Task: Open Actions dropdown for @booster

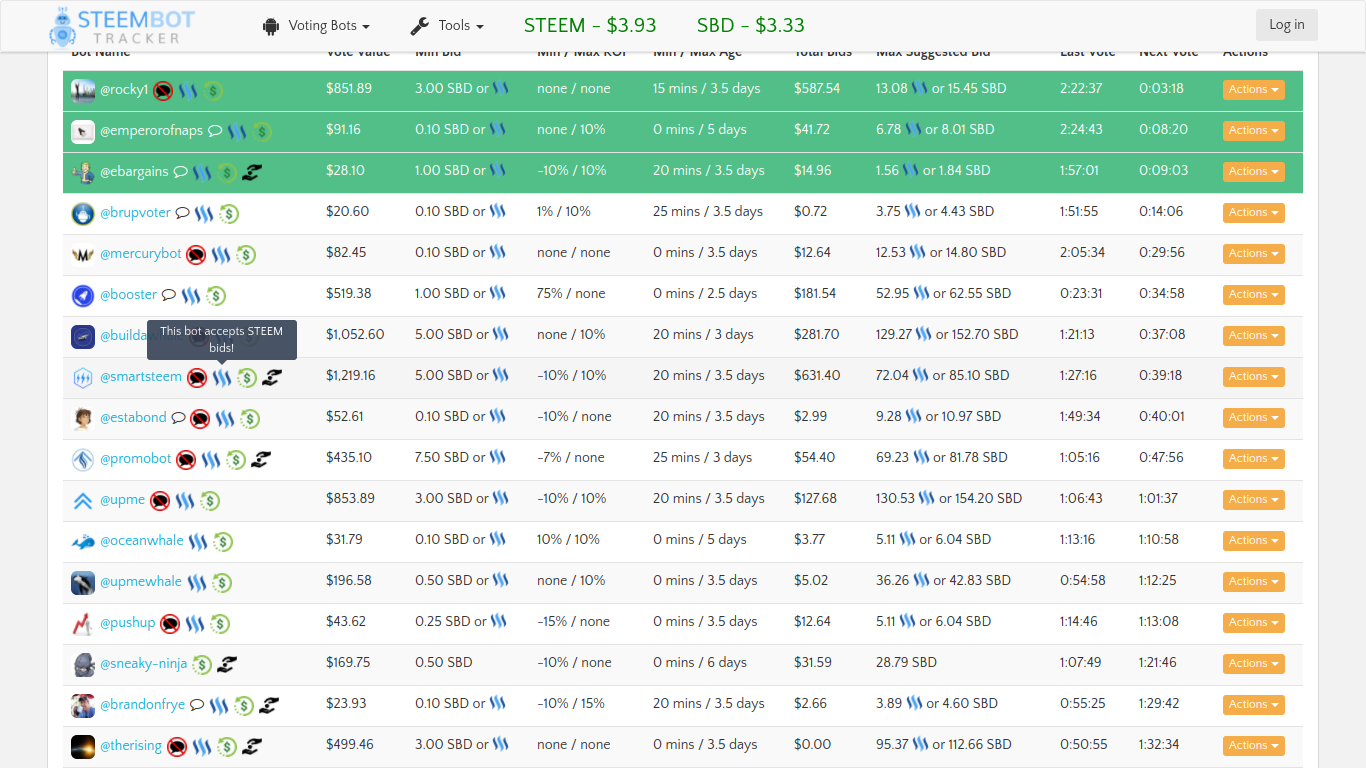Action: (1254, 295)
